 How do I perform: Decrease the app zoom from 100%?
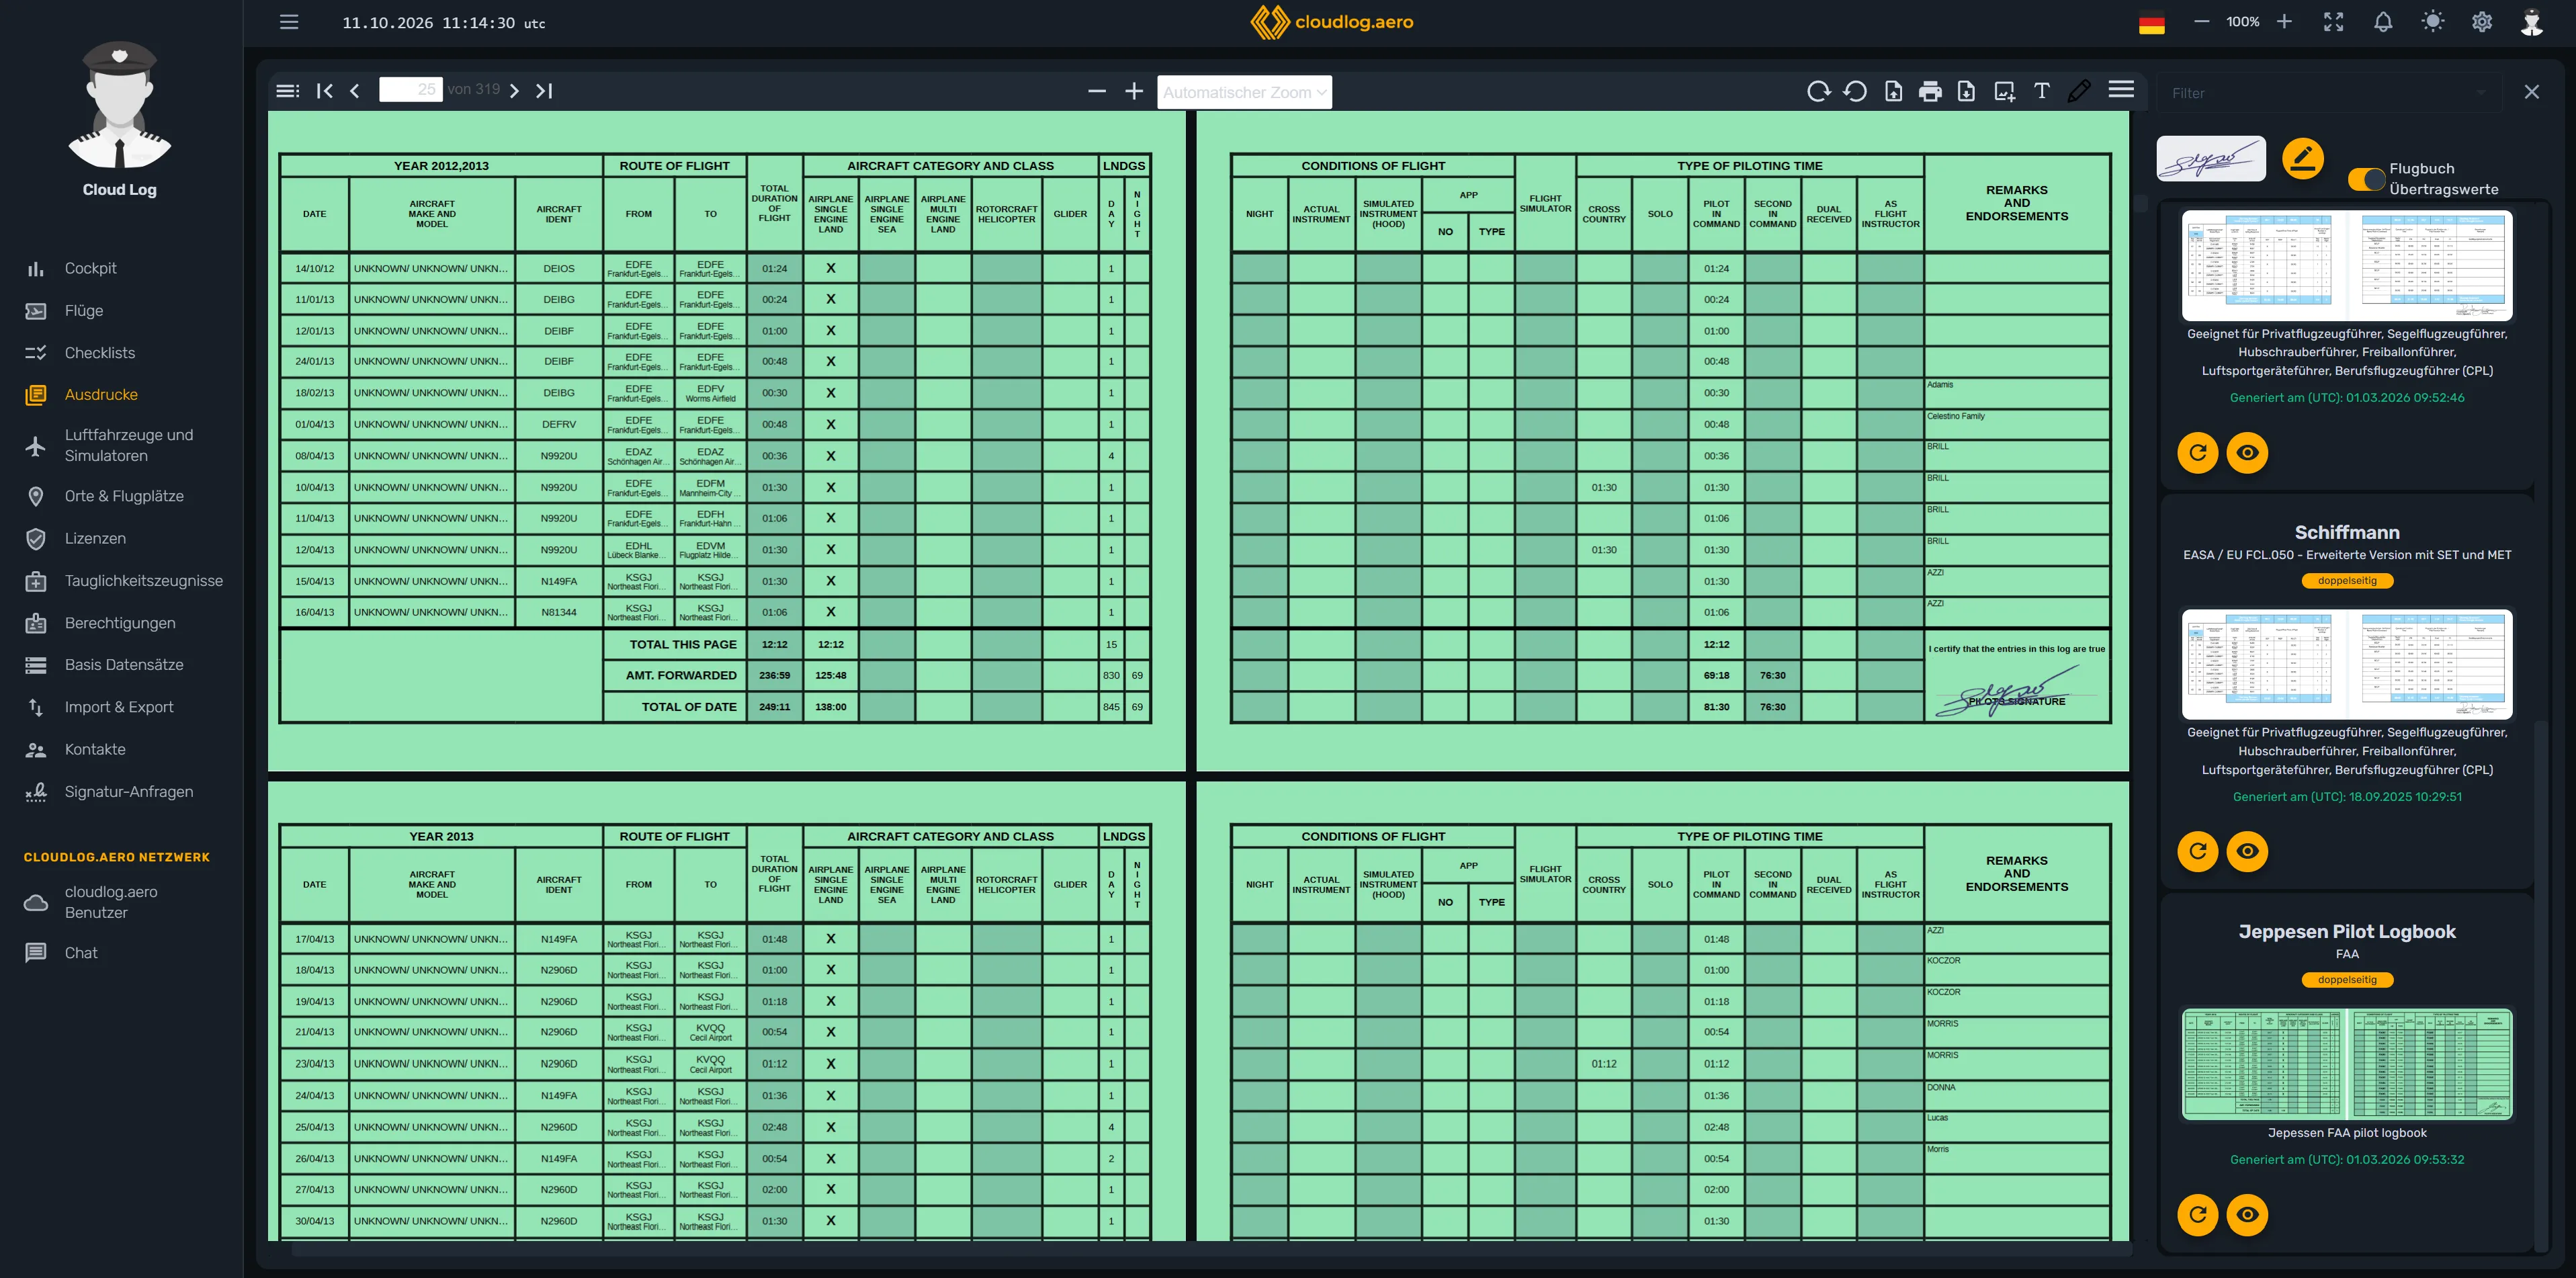2201,21
